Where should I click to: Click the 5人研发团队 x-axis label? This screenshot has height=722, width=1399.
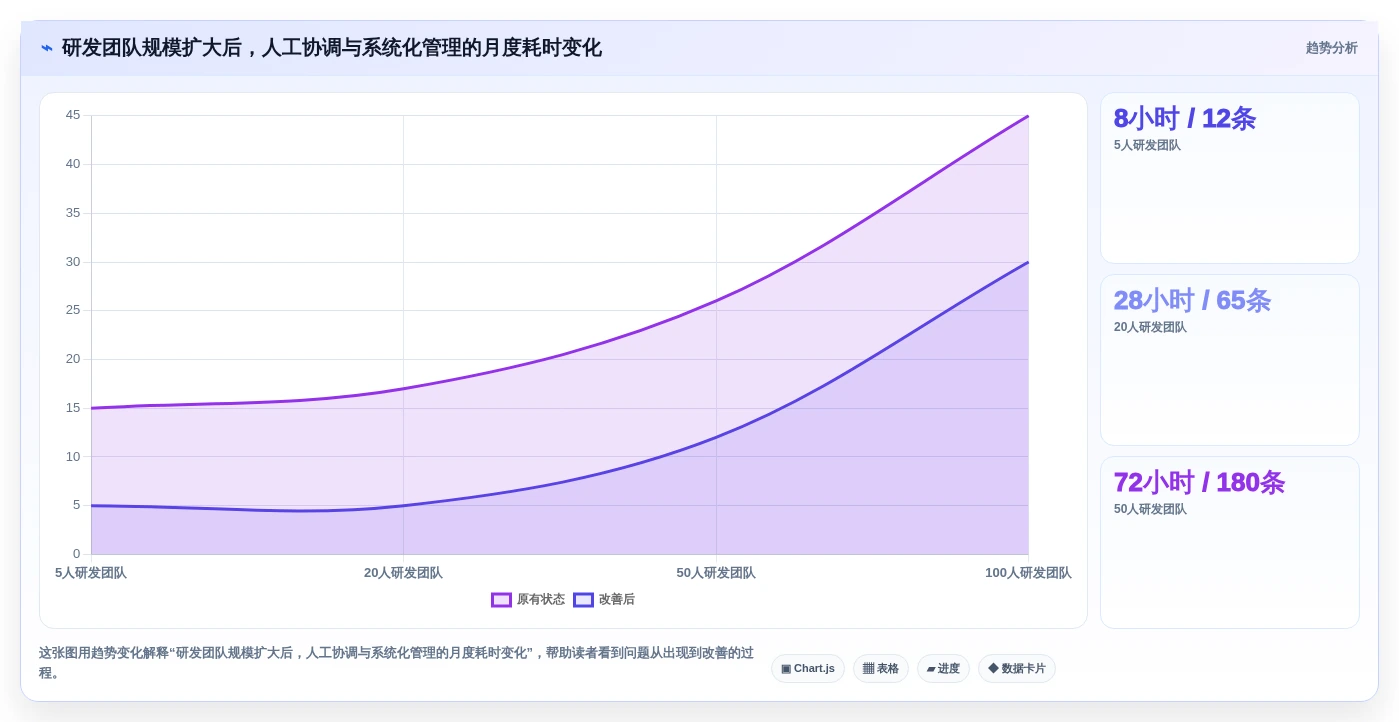coord(91,573)
